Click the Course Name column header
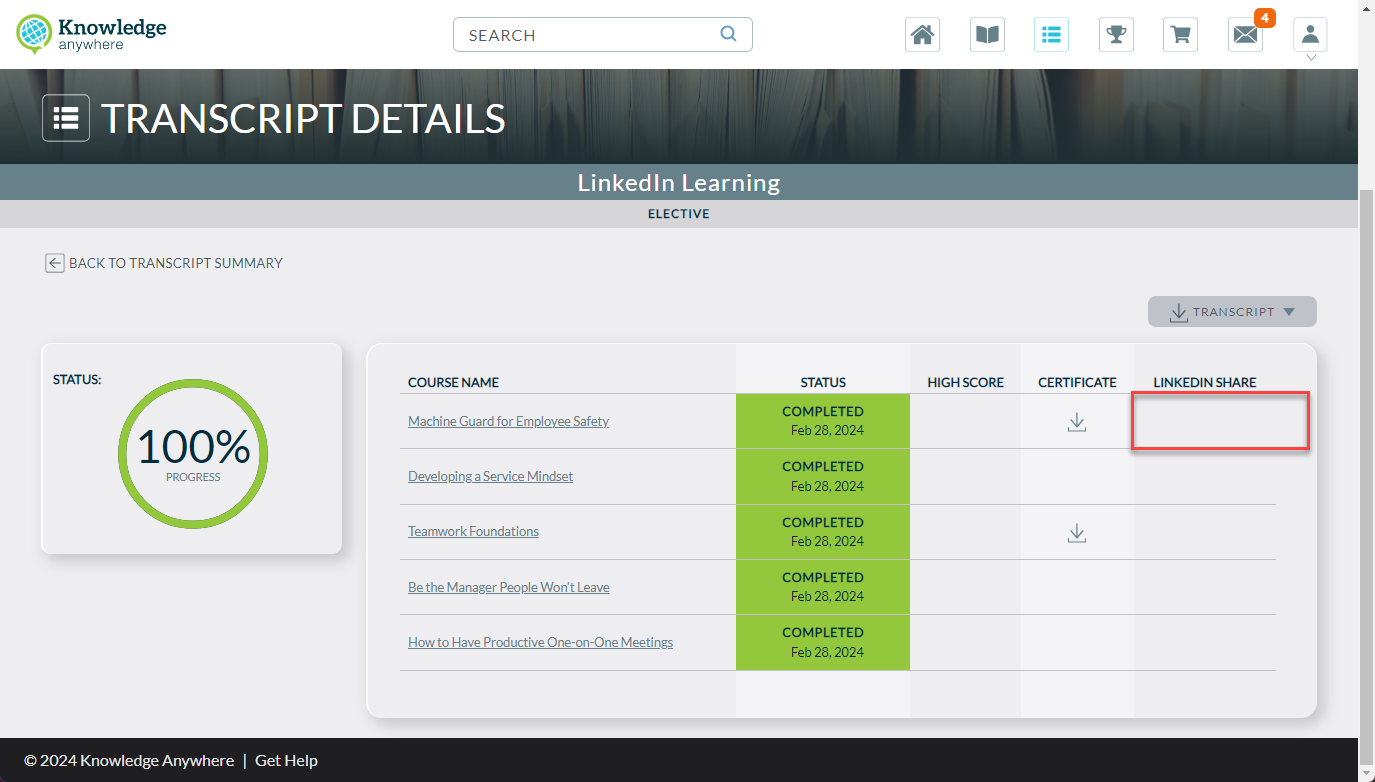The image size is (1375, 782). coord(453,382)
